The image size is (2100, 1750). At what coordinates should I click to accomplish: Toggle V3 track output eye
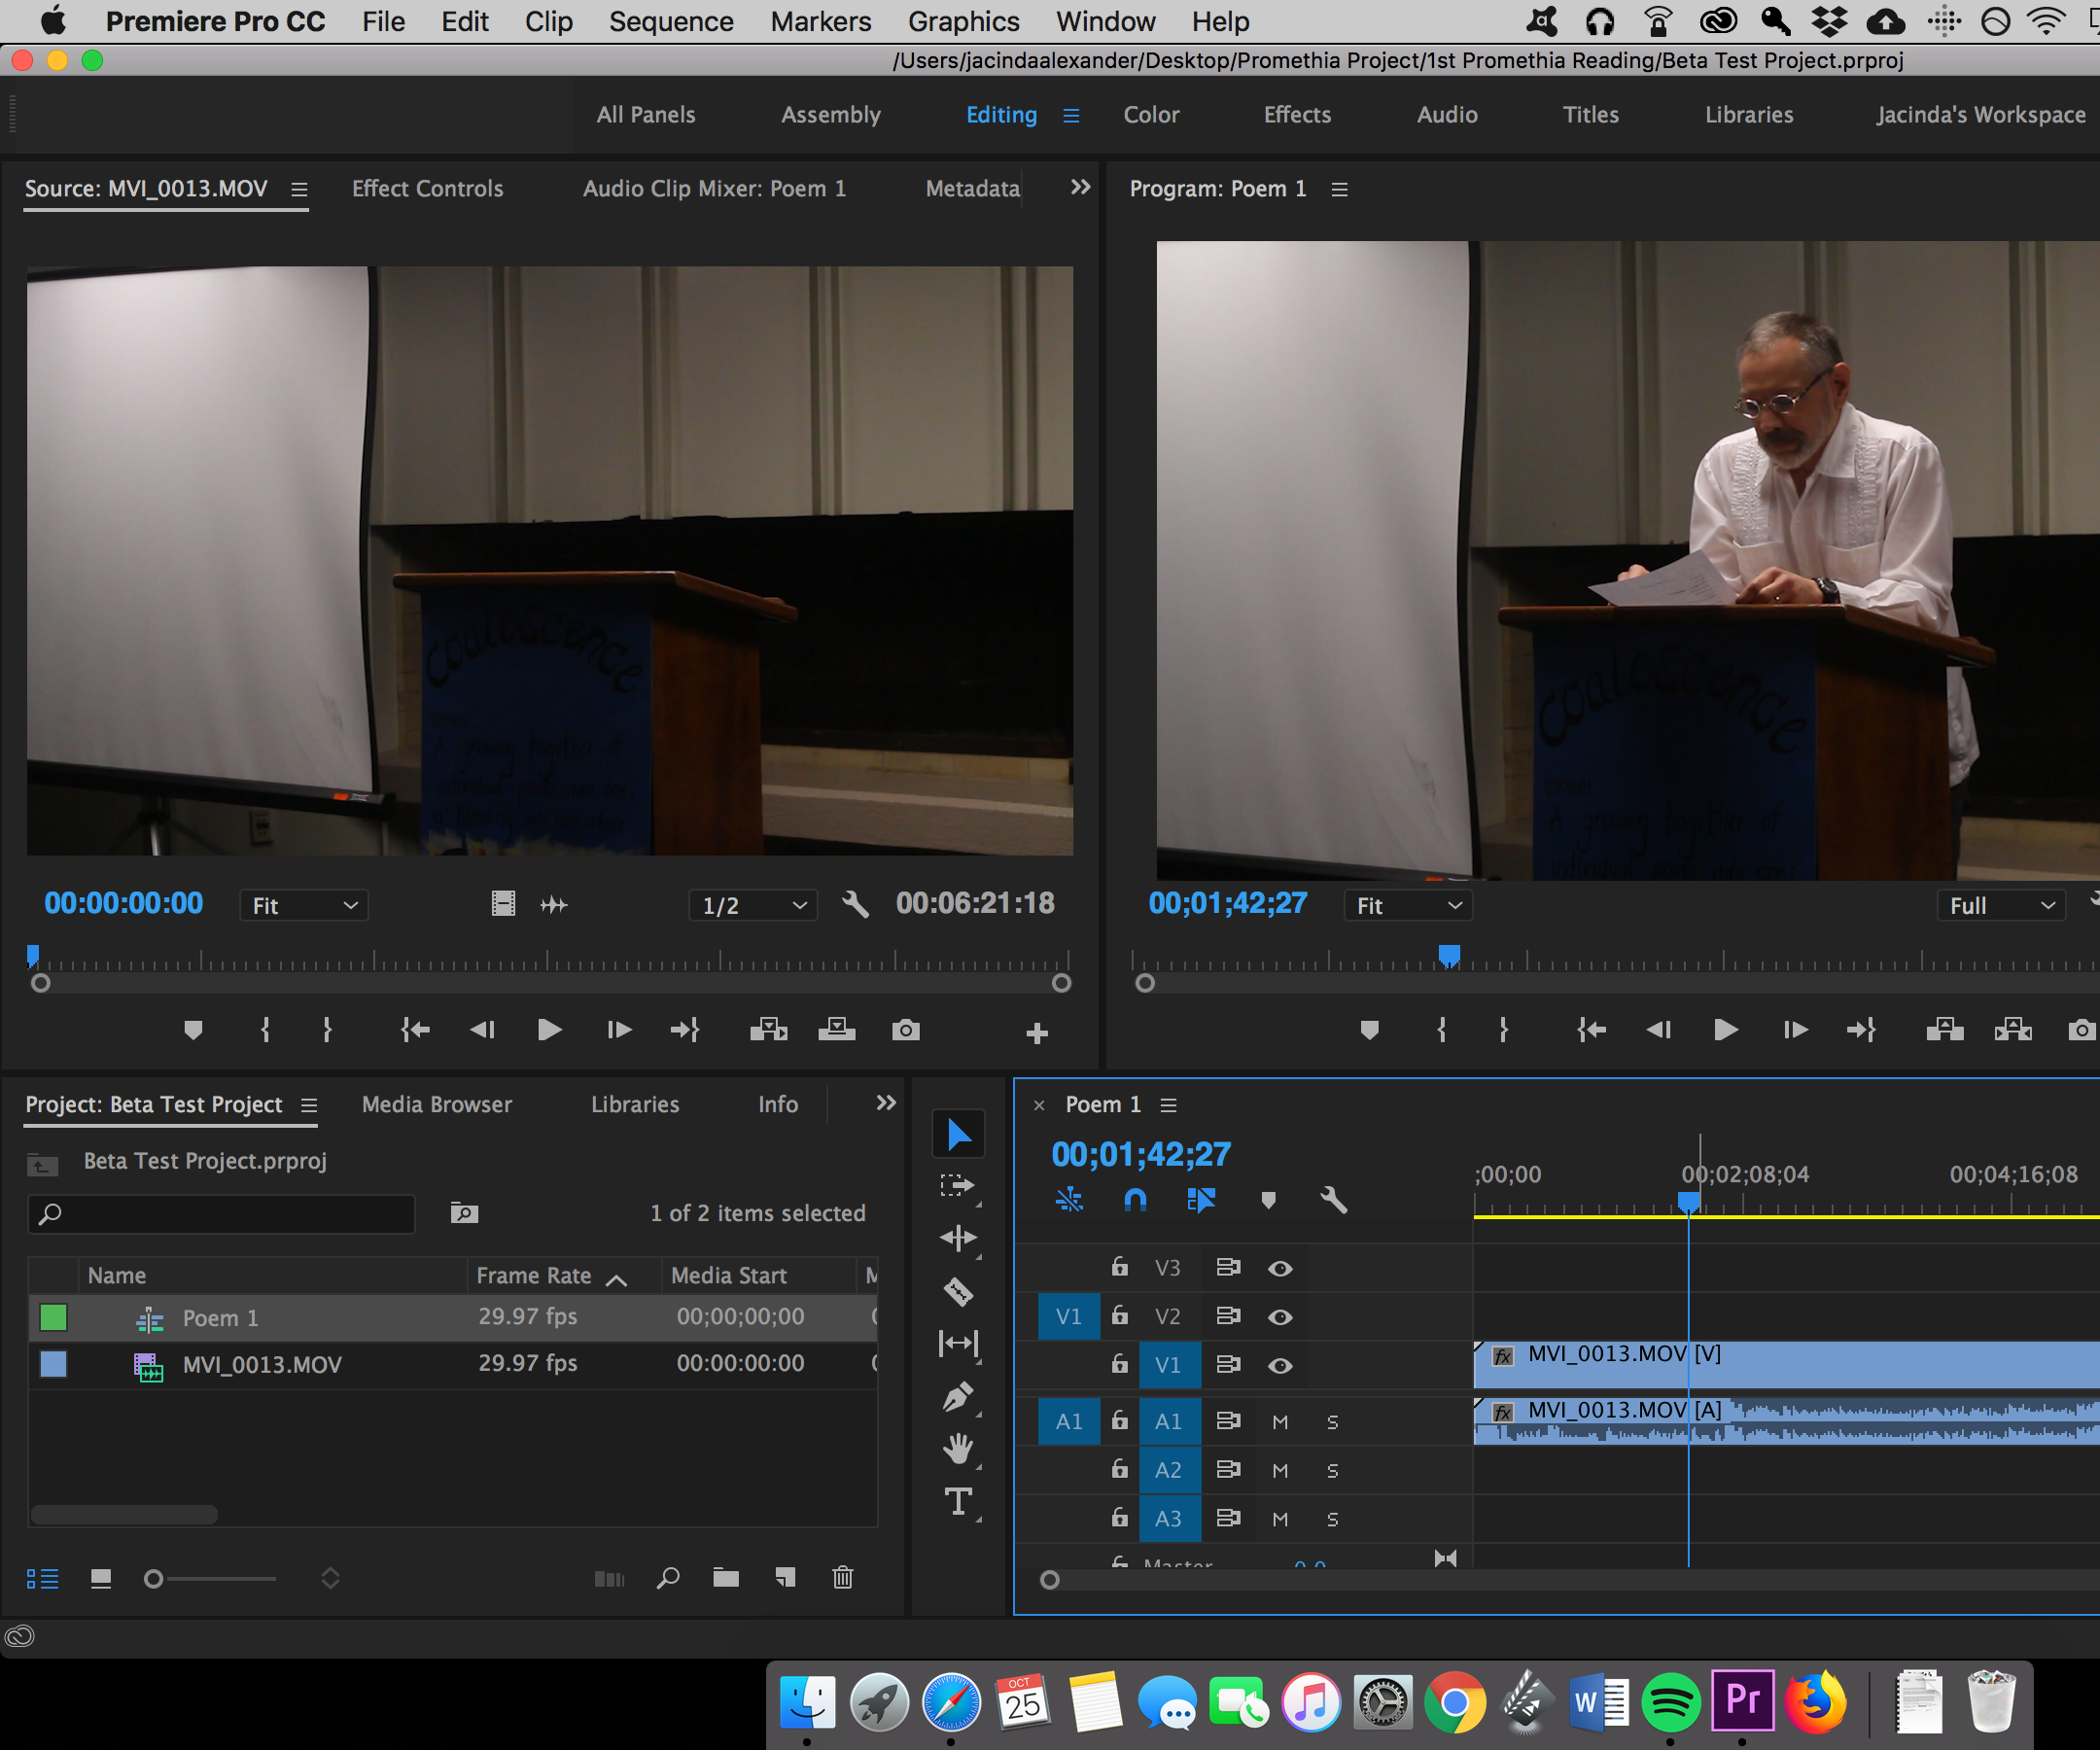pos(1280,1269)
